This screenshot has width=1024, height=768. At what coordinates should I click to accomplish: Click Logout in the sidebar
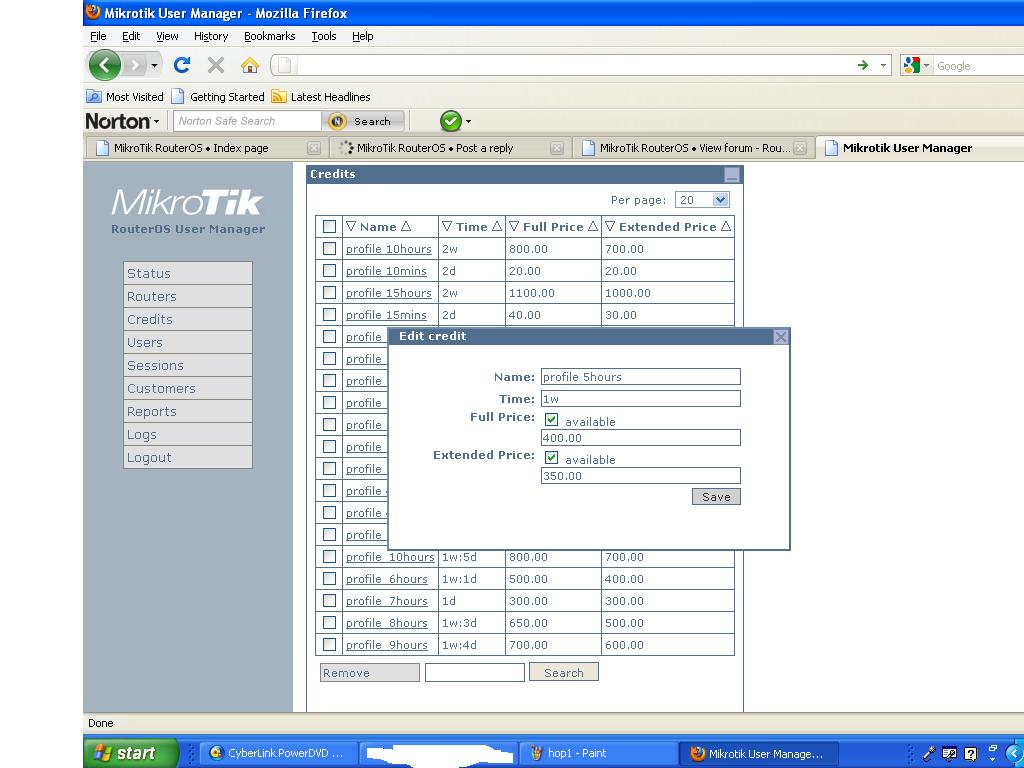(x=188, y=457)
